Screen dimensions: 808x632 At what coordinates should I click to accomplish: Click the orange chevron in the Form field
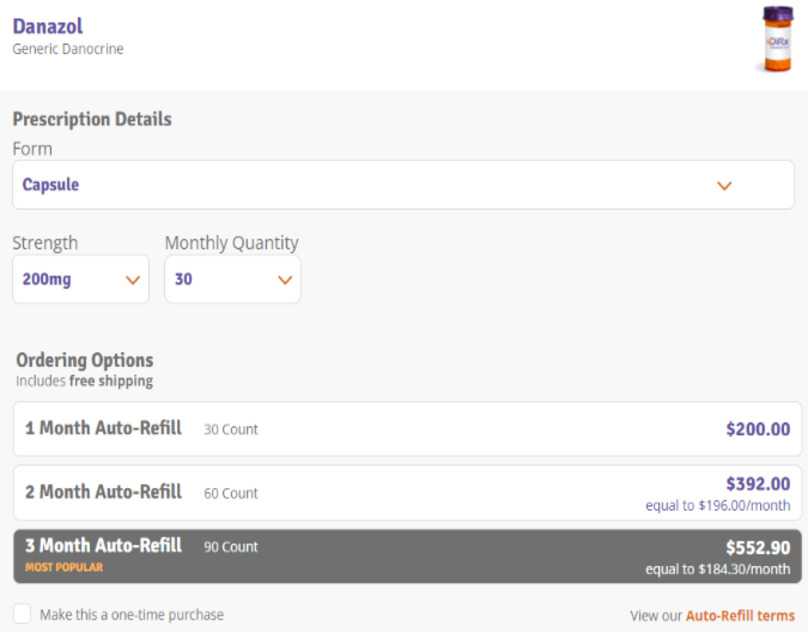[x=725, y=186]
